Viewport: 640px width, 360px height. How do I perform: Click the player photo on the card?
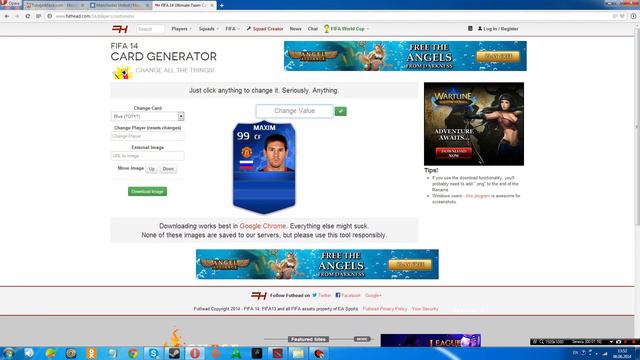[276, 153]
